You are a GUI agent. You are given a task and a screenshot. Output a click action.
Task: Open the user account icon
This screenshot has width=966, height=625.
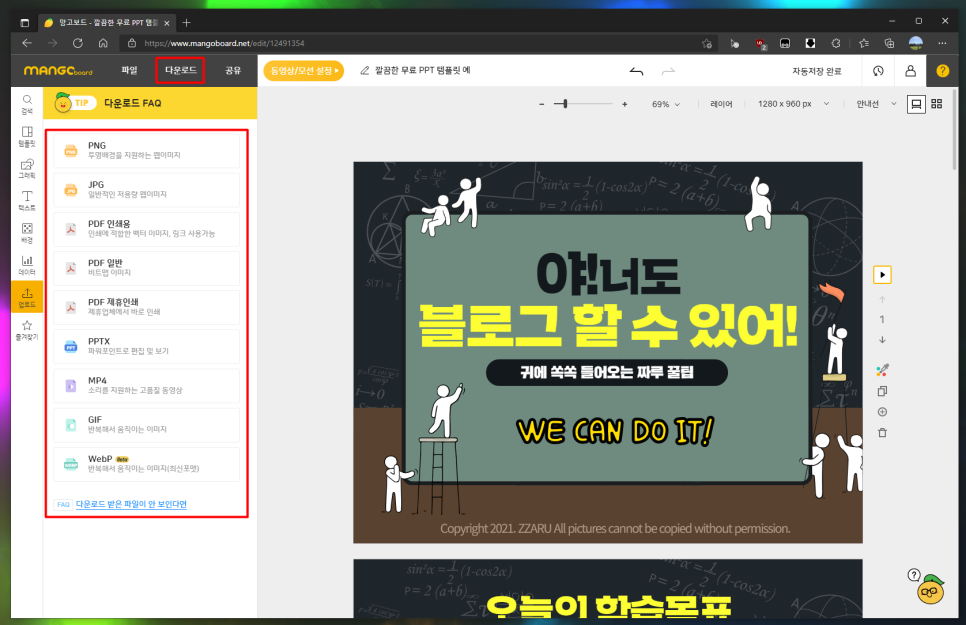pos(911,71)
